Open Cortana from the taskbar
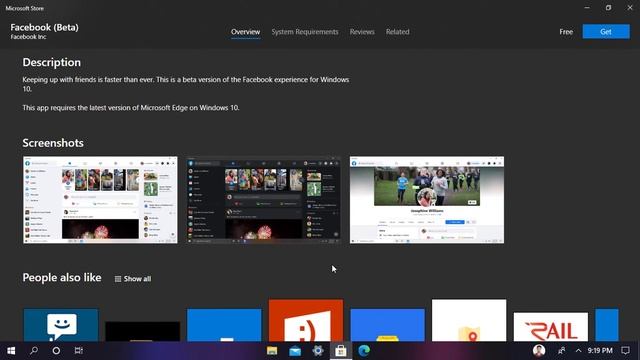 pos(56,351)
